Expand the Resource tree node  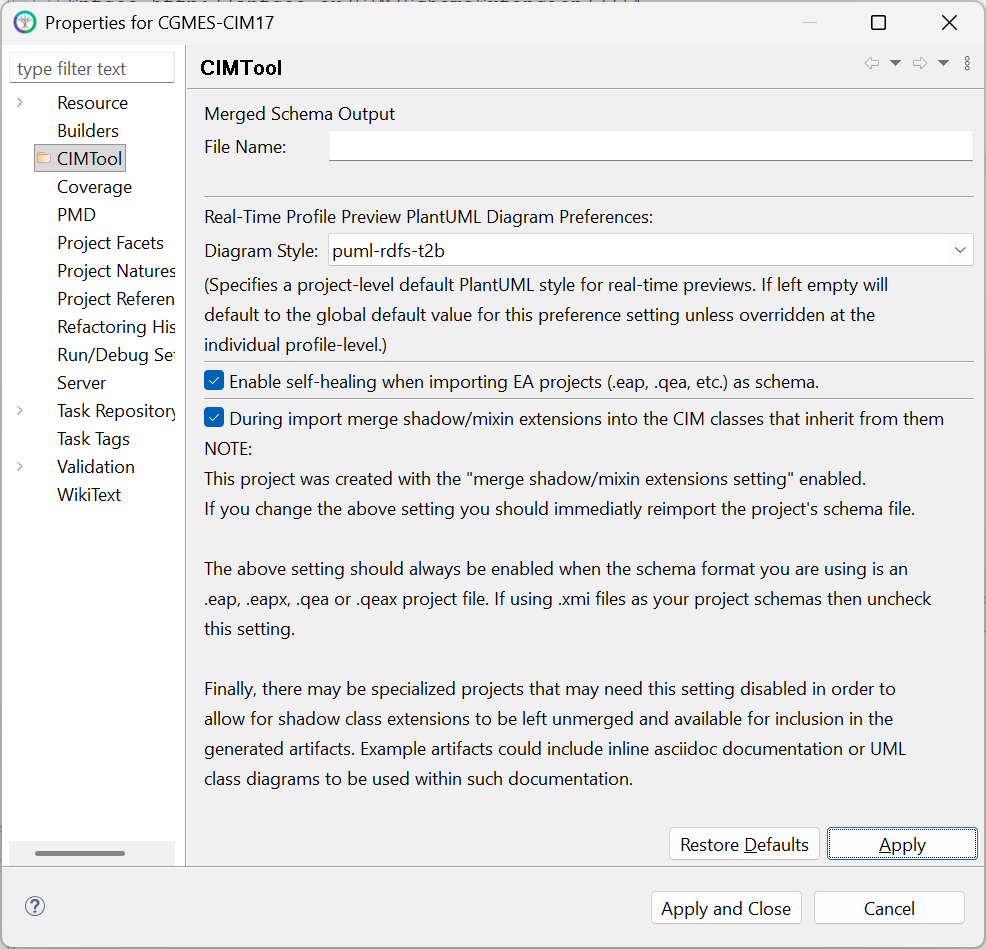tap(20, 103)
